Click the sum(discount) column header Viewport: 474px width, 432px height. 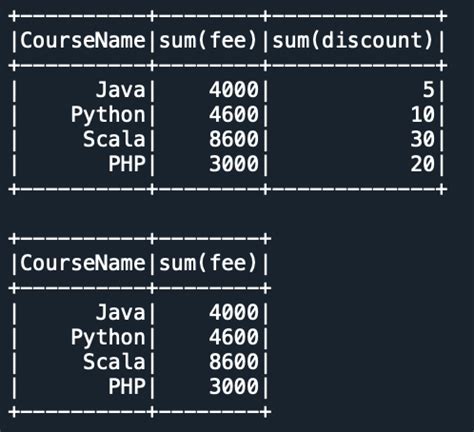pos(353,40)
